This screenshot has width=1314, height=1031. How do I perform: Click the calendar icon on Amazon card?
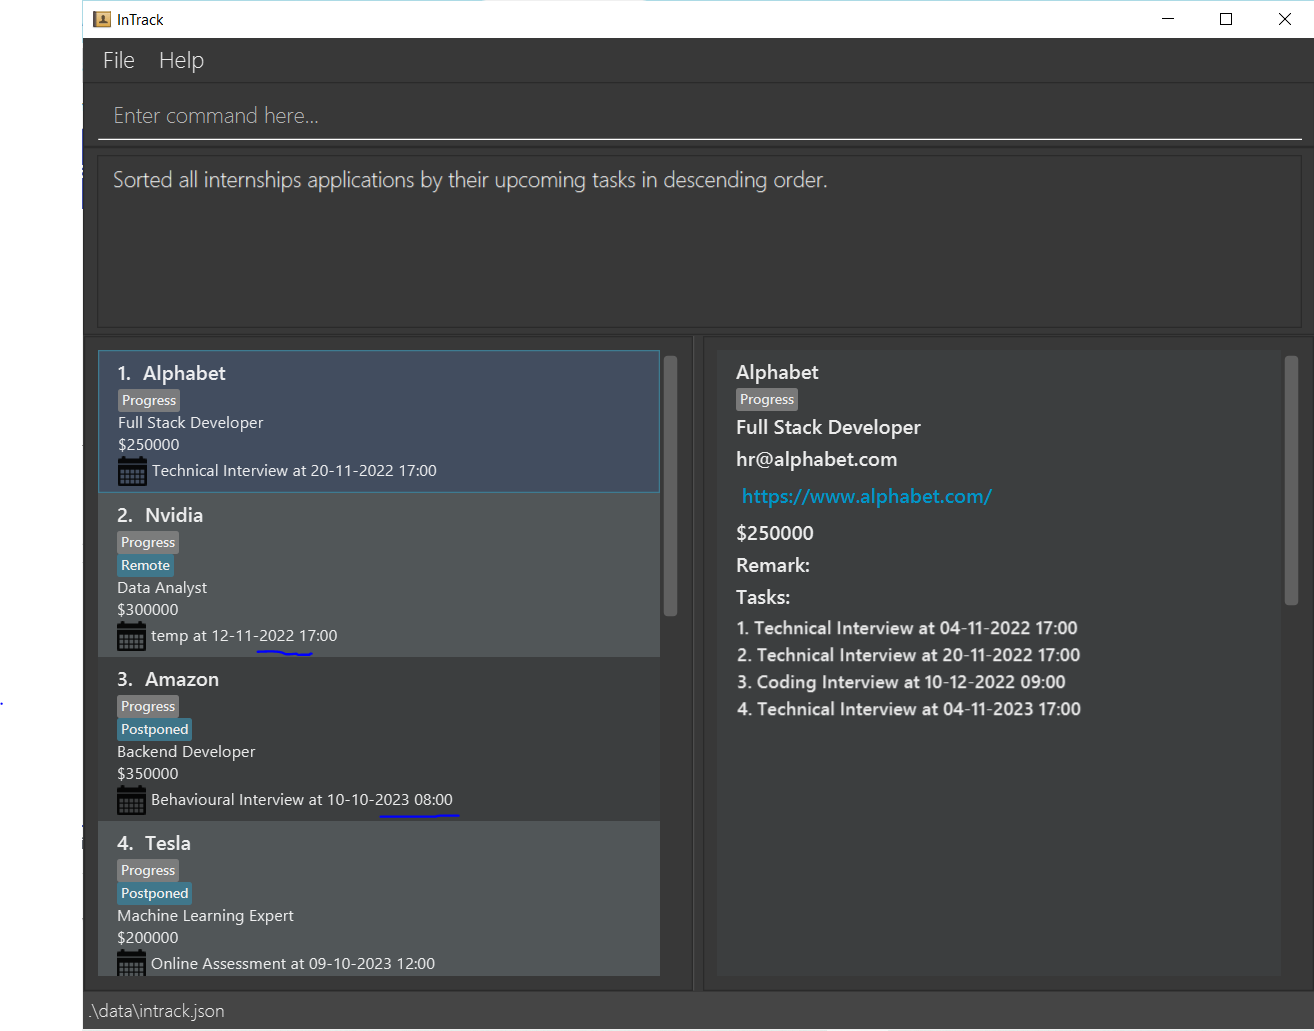(x=131, y=800)
